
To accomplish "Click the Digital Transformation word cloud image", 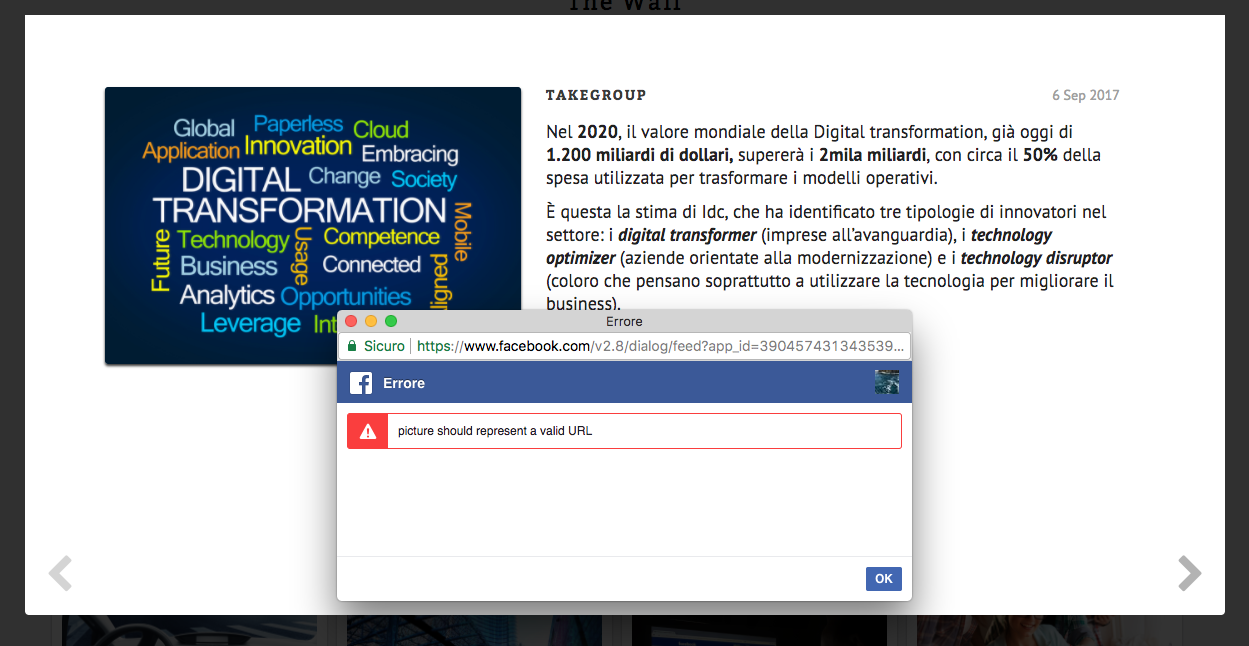I will coord(312,200).
